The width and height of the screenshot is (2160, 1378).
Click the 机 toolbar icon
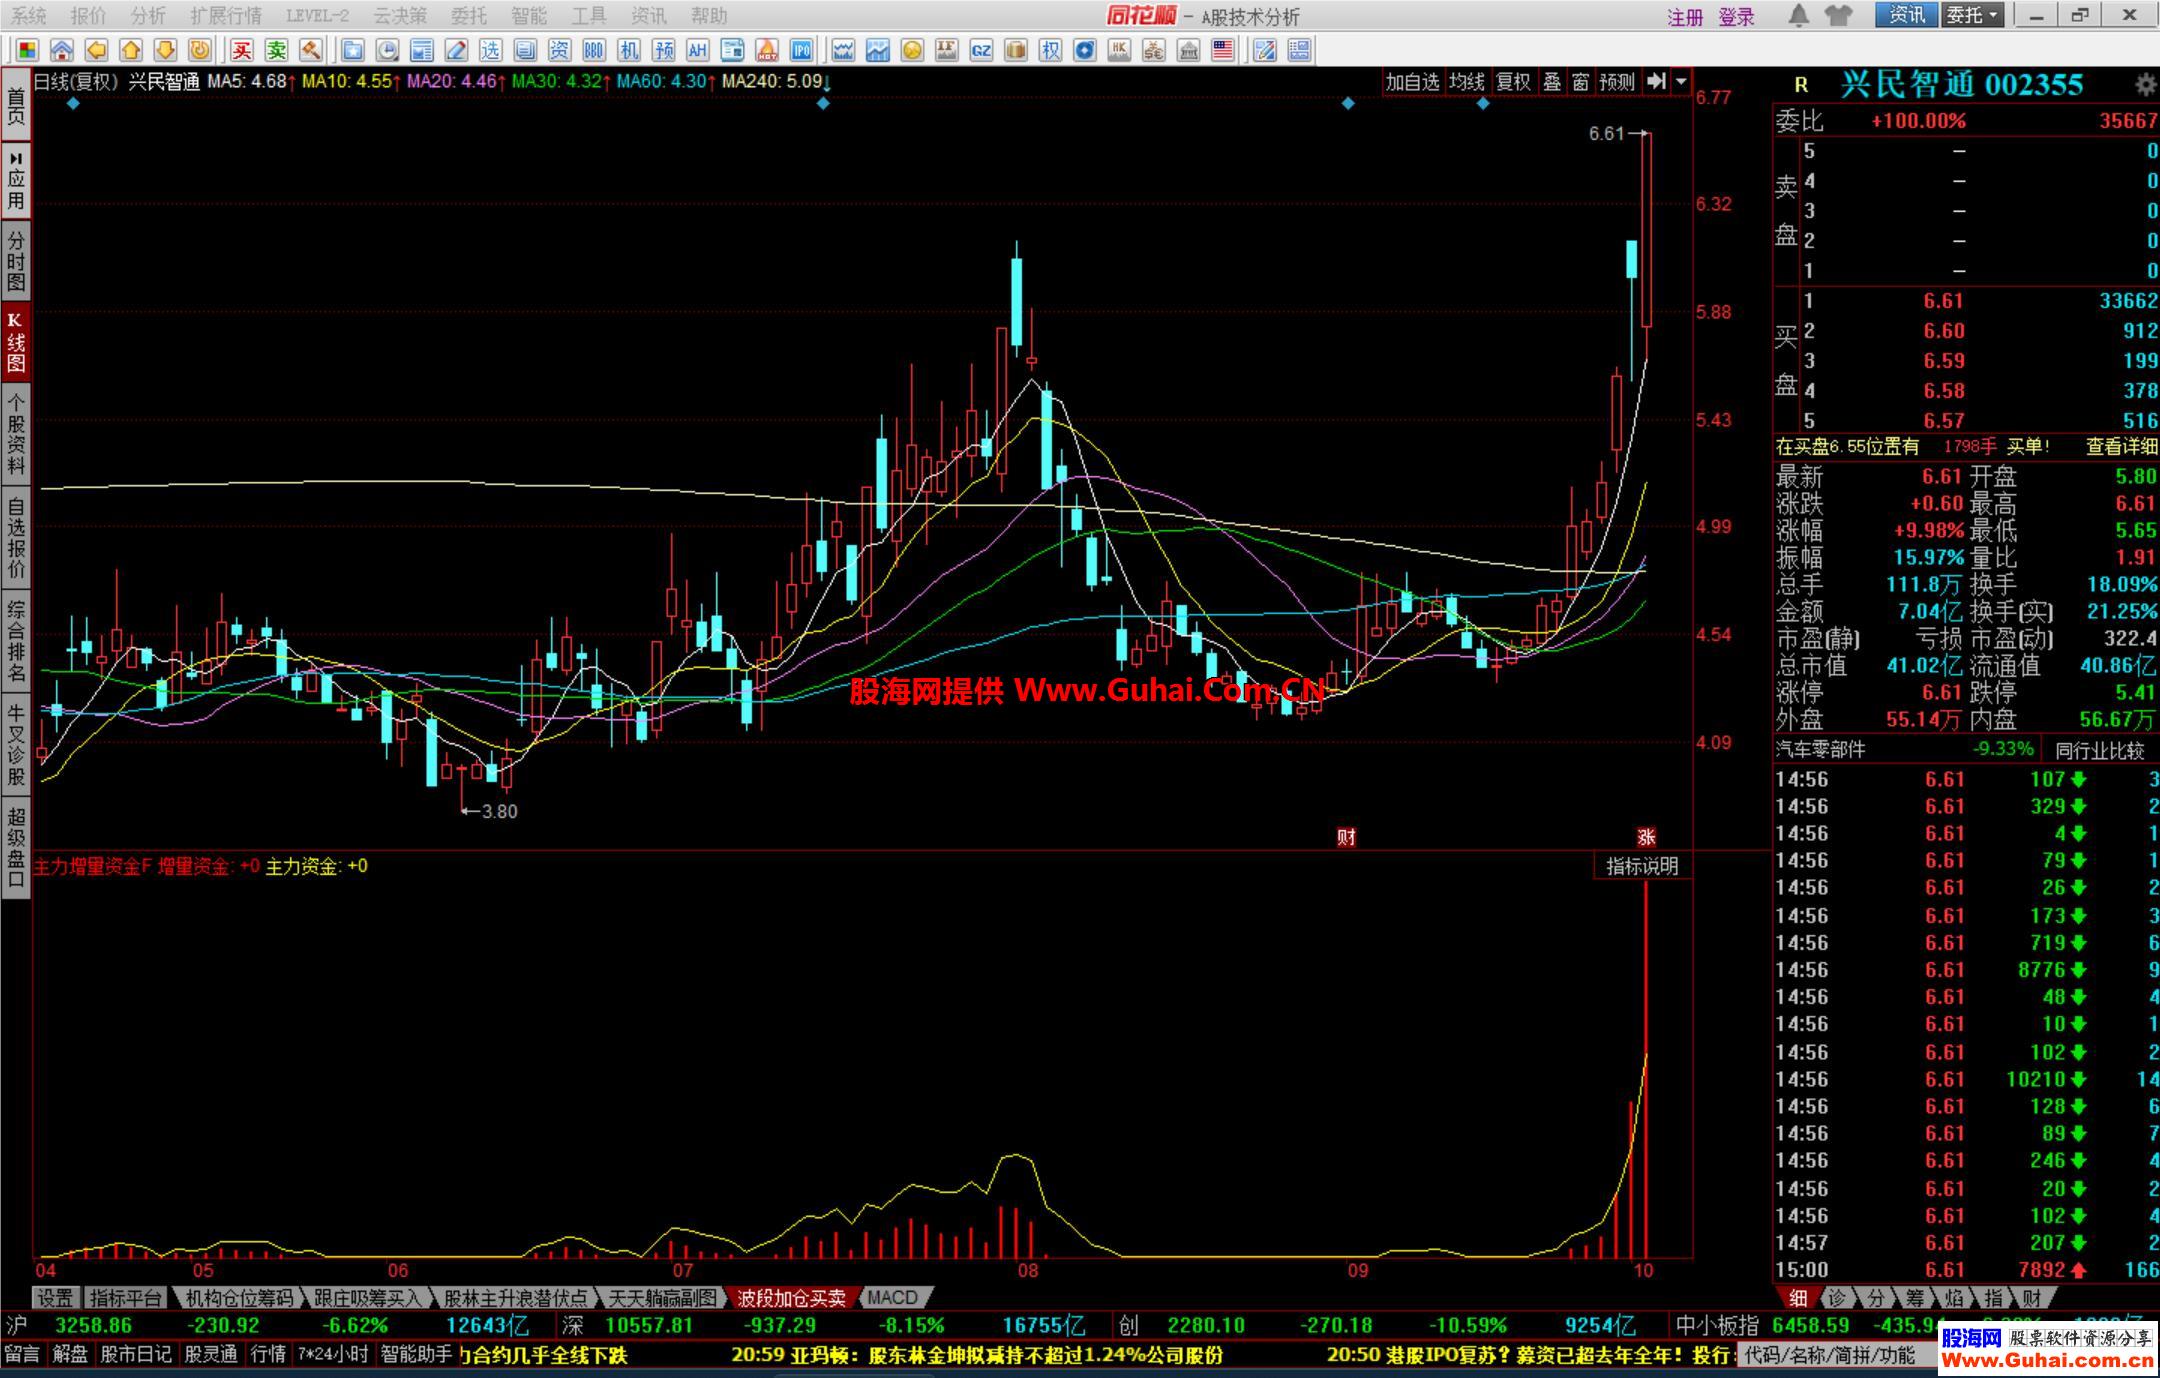point(628,50)
